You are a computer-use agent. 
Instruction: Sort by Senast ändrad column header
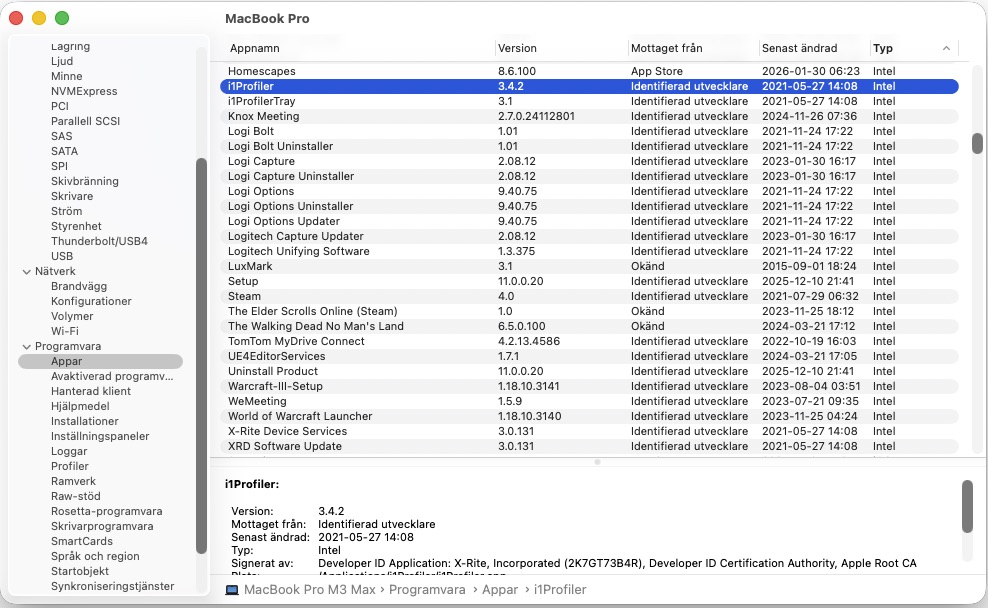799,48
